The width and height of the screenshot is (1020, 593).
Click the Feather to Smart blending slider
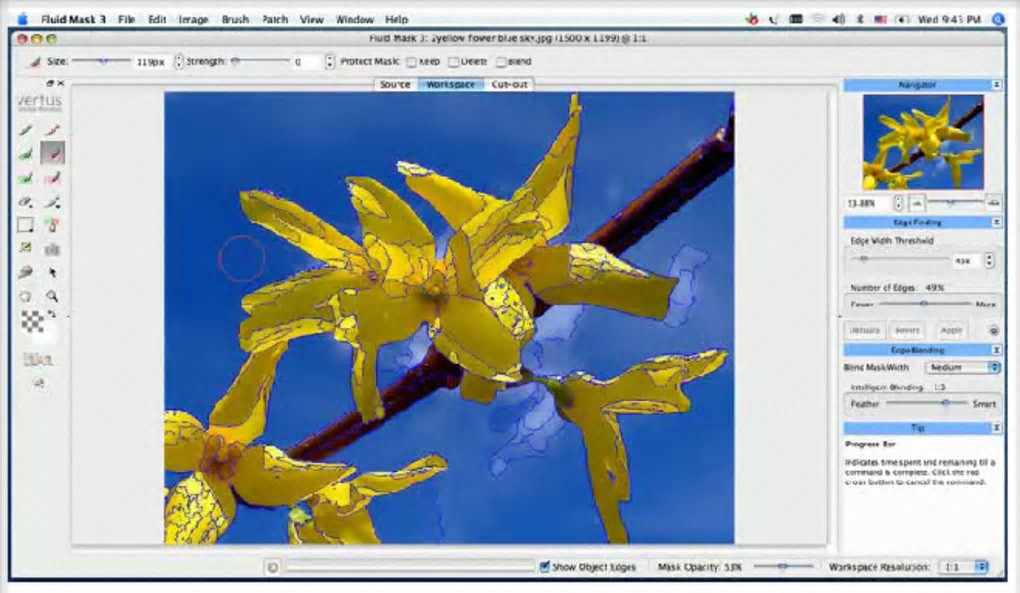click(926, 403)
